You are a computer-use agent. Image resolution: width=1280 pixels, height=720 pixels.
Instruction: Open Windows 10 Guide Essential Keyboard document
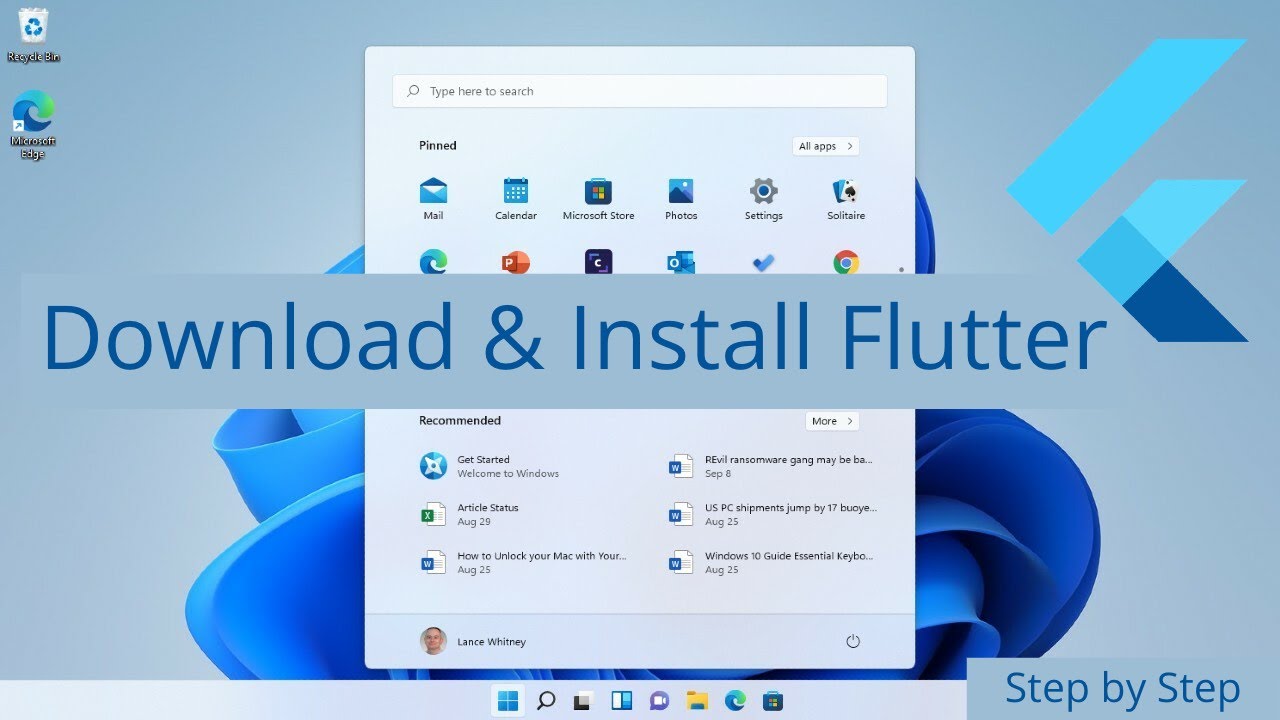(771, 562)
